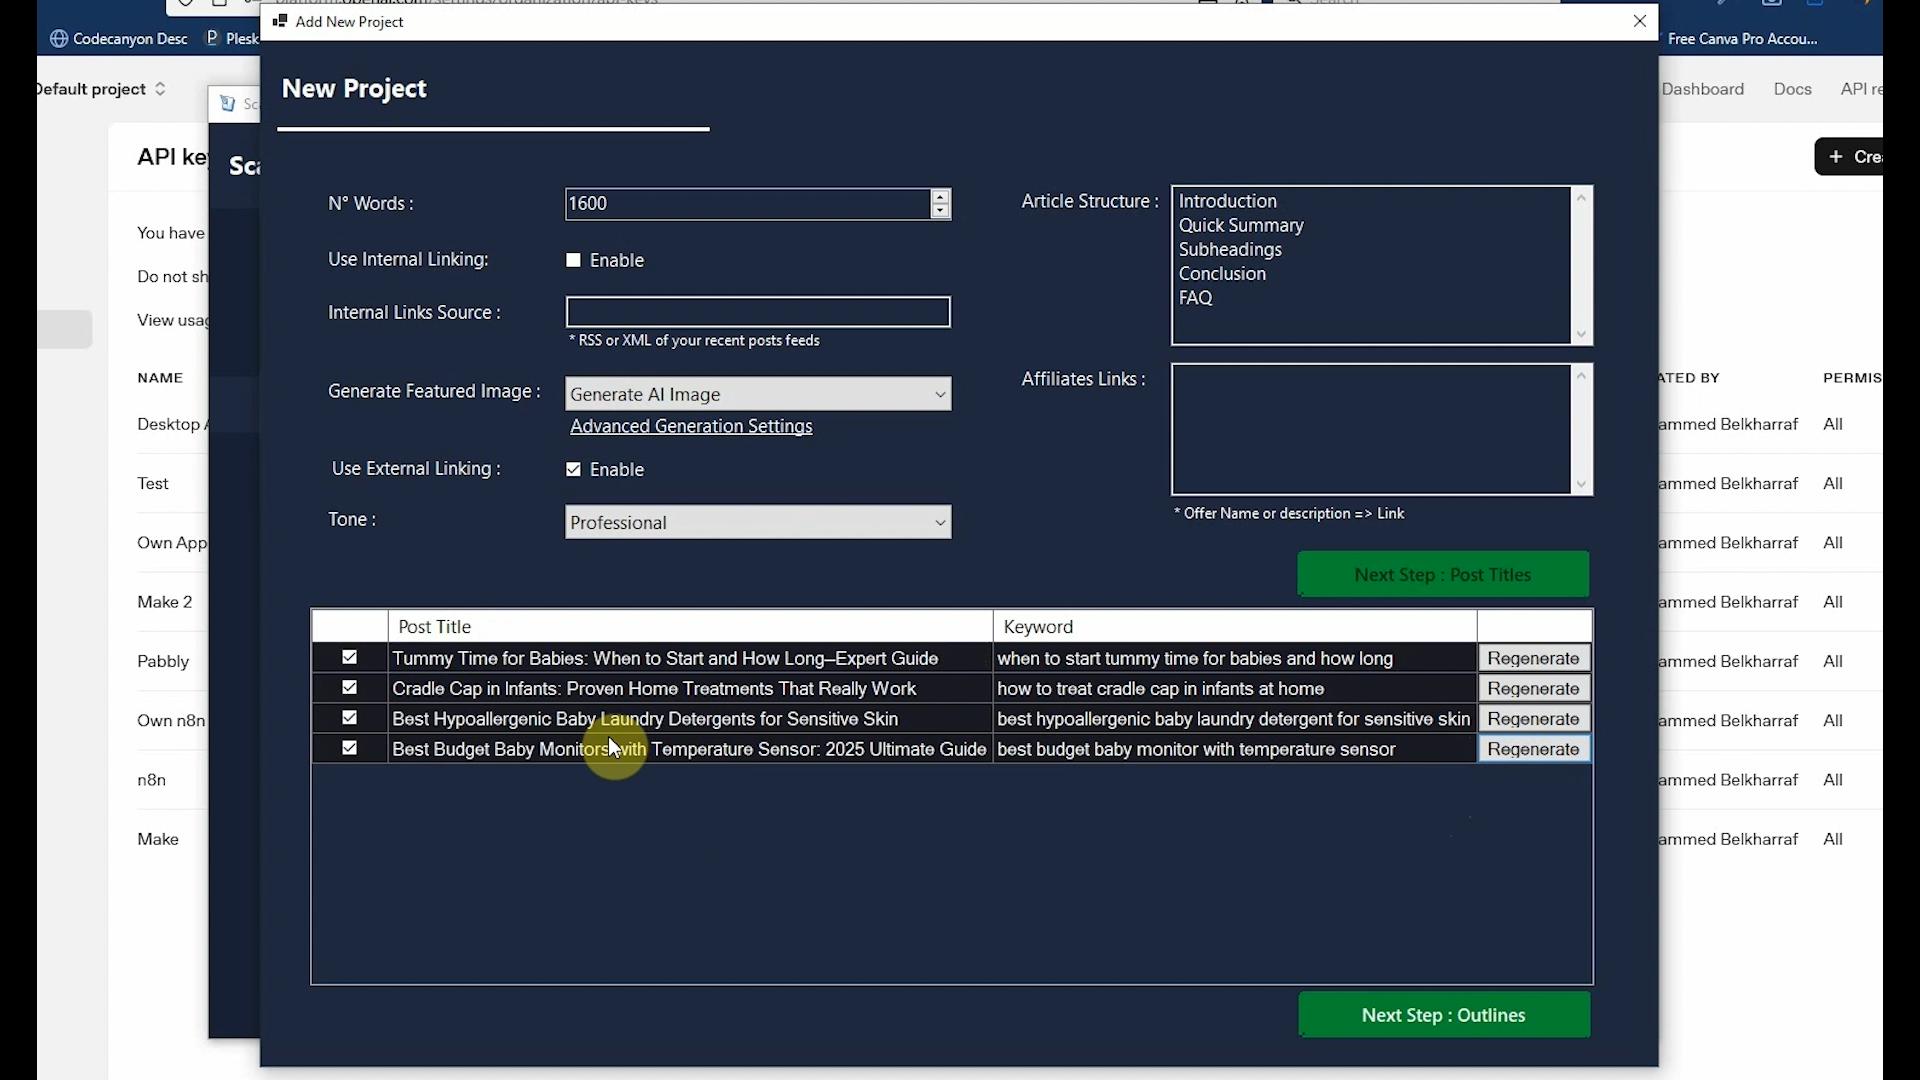Open the Codecanyon Desc bookmark
This screenshot has height=1080, width=1920.
pos(119,39)
